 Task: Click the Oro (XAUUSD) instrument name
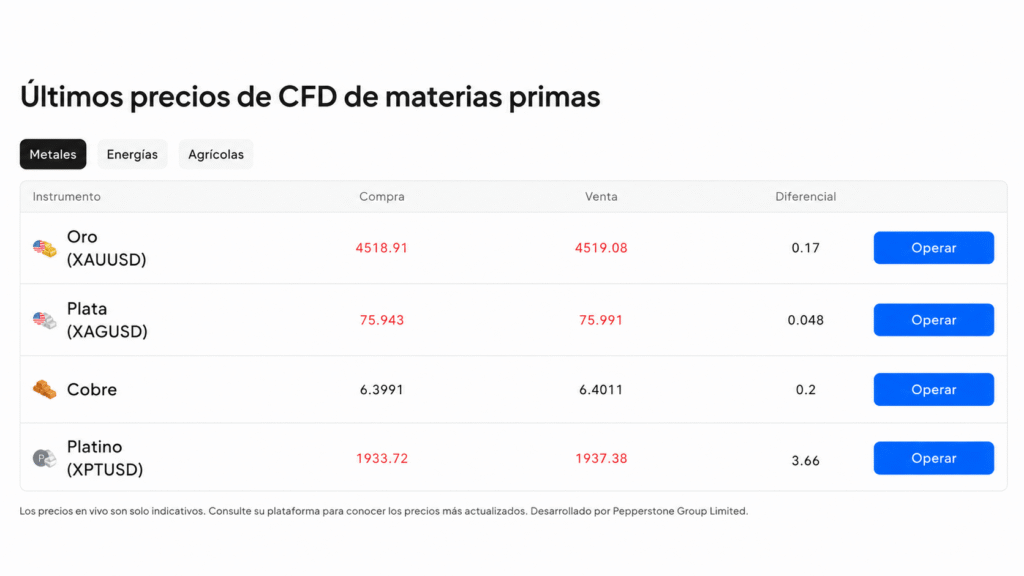(106, 248)
